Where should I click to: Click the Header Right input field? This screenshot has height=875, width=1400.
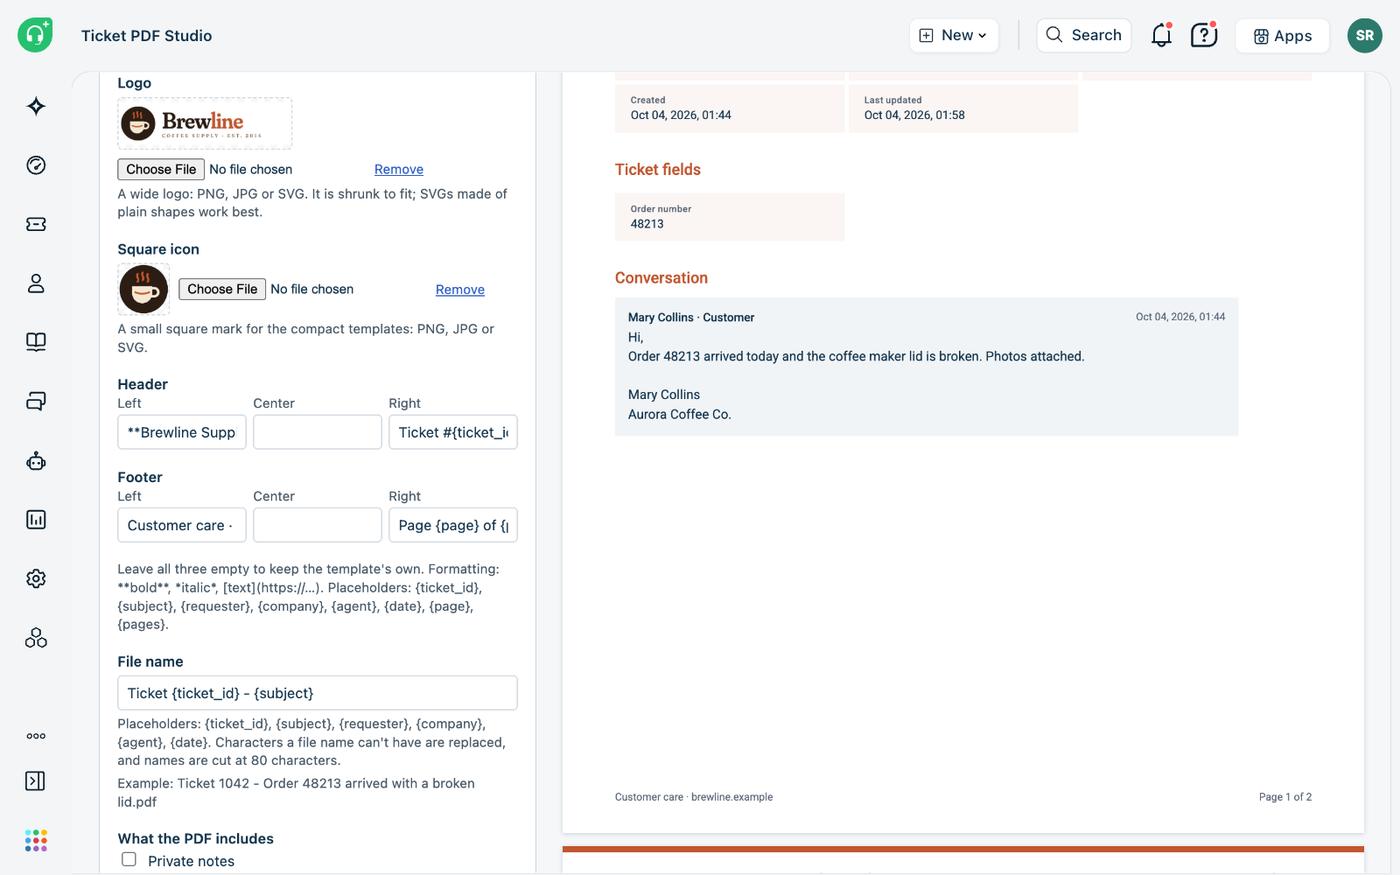(x=453, y=432)
